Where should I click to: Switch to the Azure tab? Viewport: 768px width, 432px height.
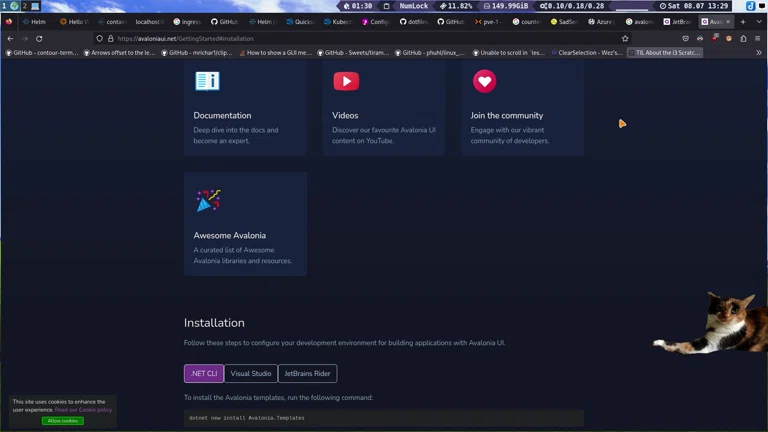[601, 22]
